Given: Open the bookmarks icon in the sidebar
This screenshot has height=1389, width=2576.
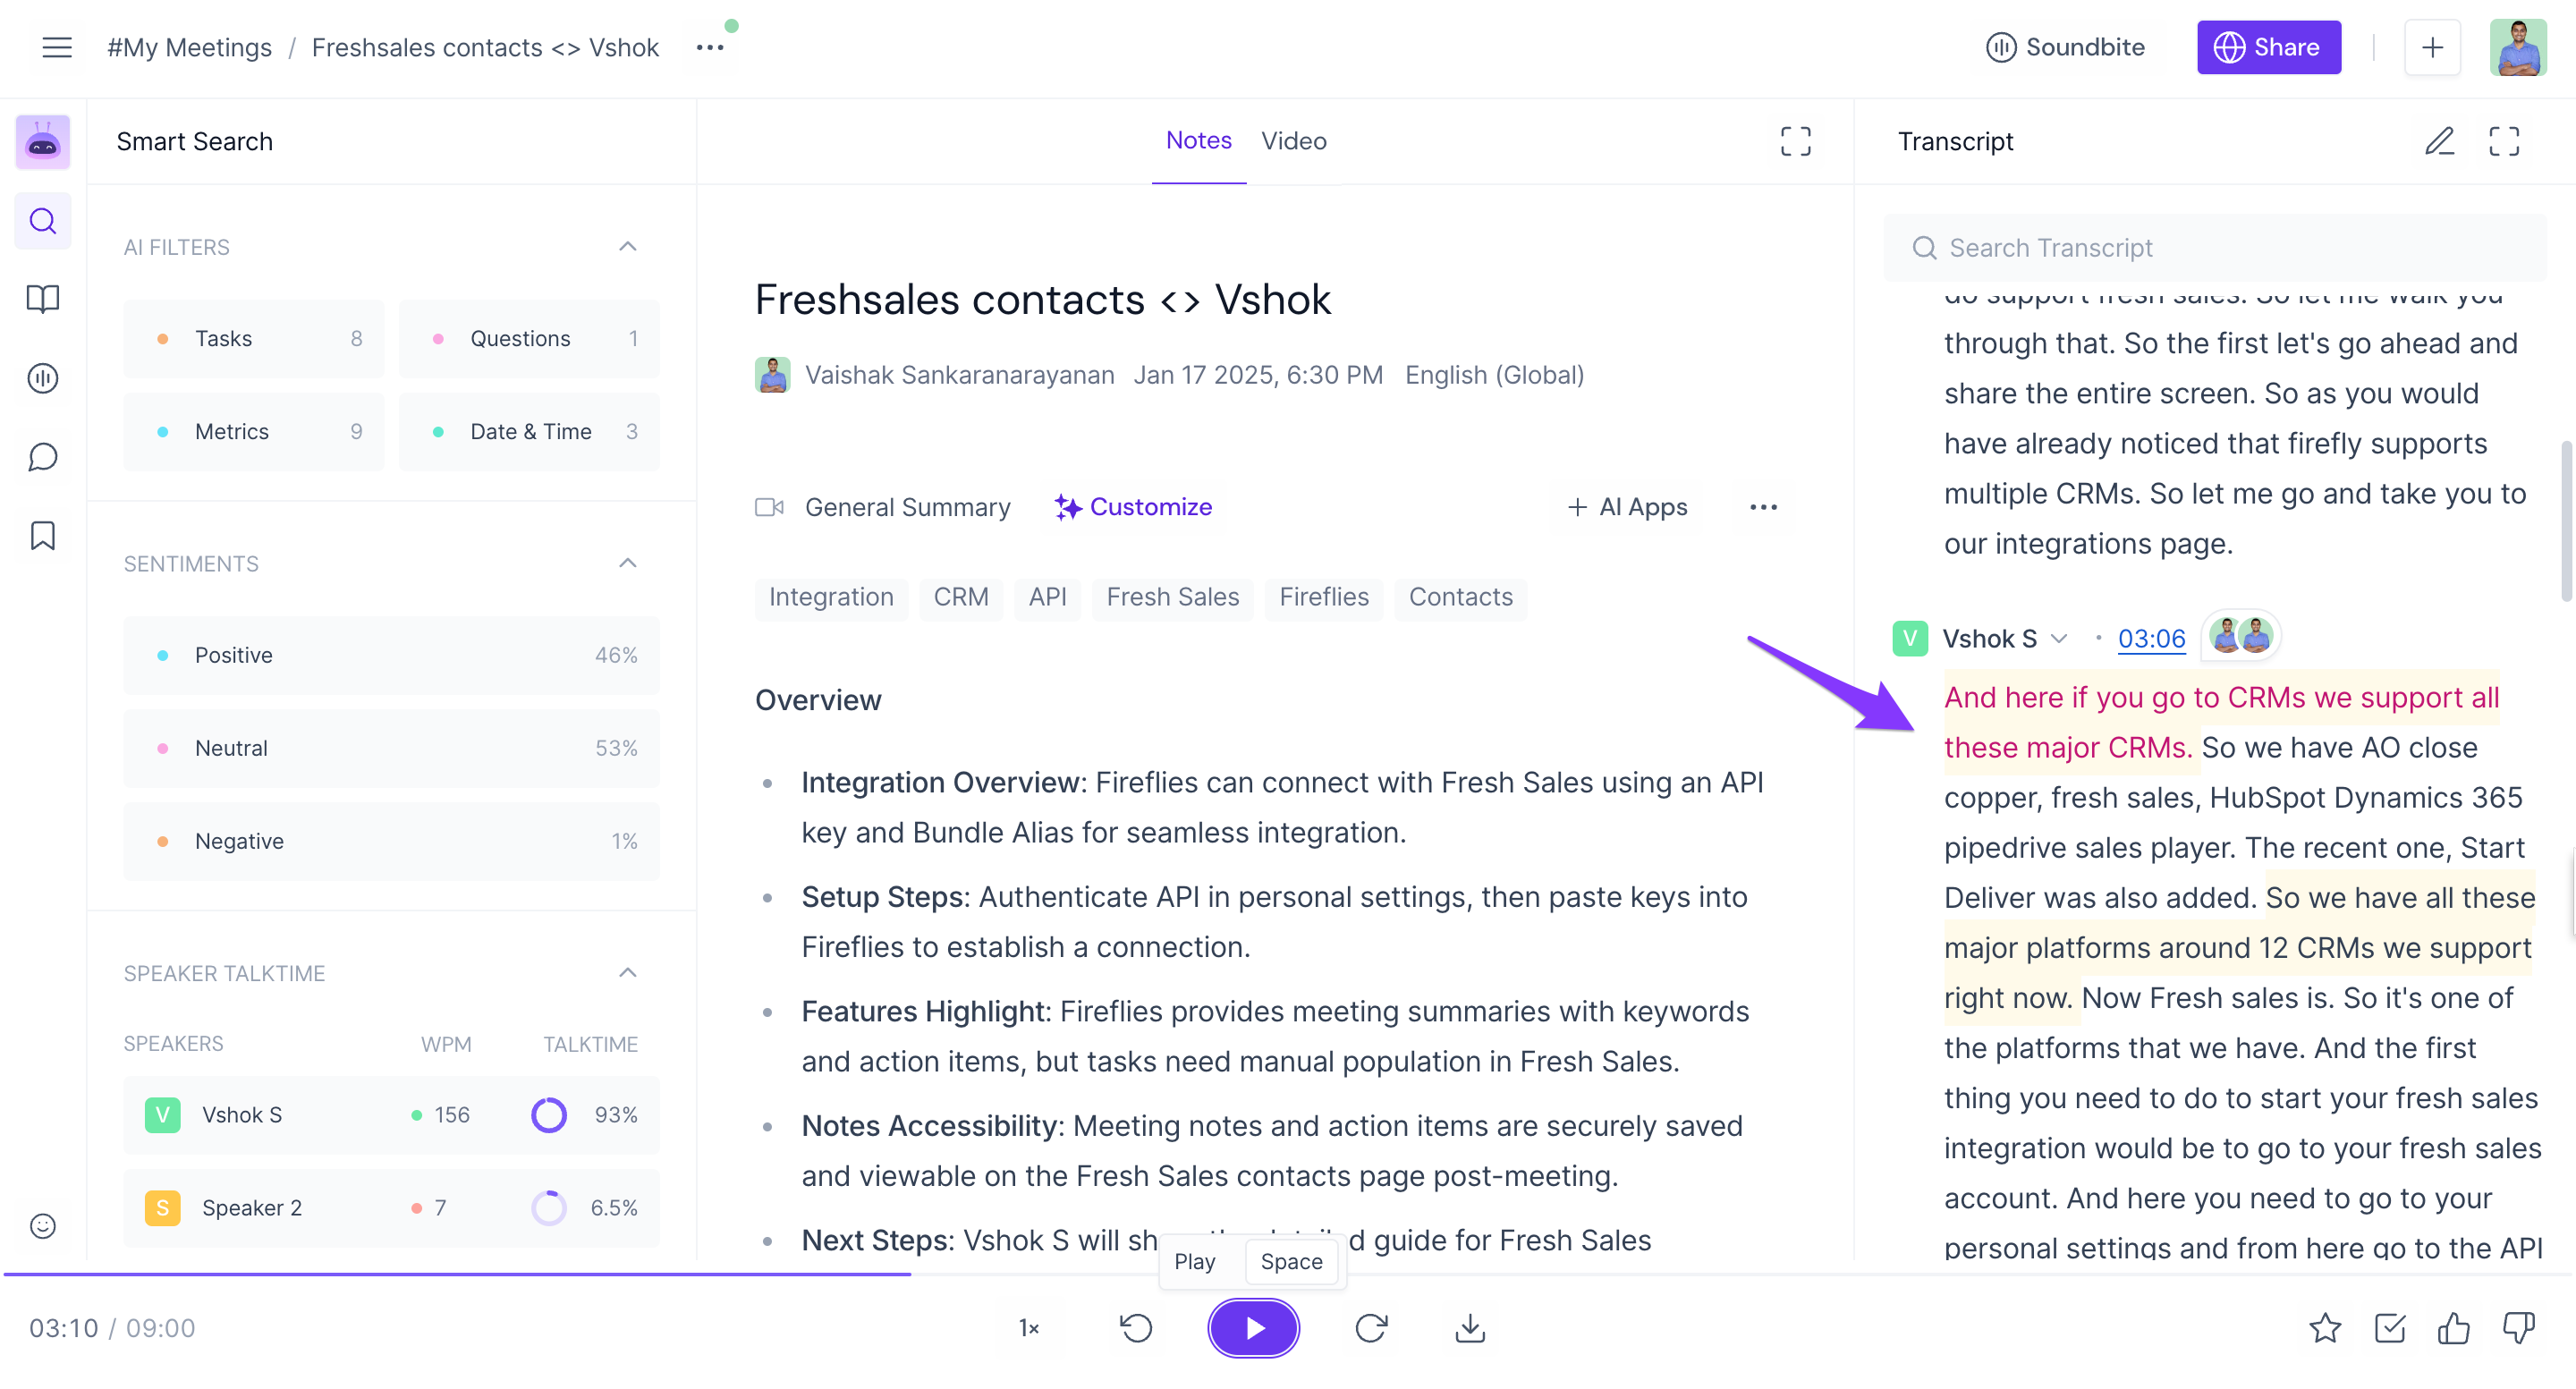Looking at the screenshot, I should 42,536.
